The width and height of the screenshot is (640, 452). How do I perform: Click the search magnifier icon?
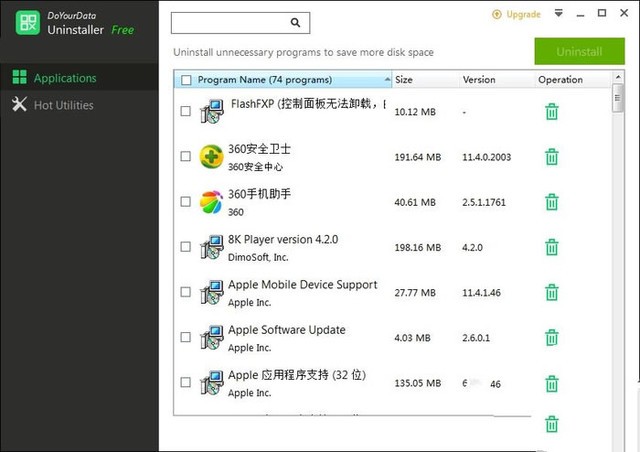tap(295, 22)
